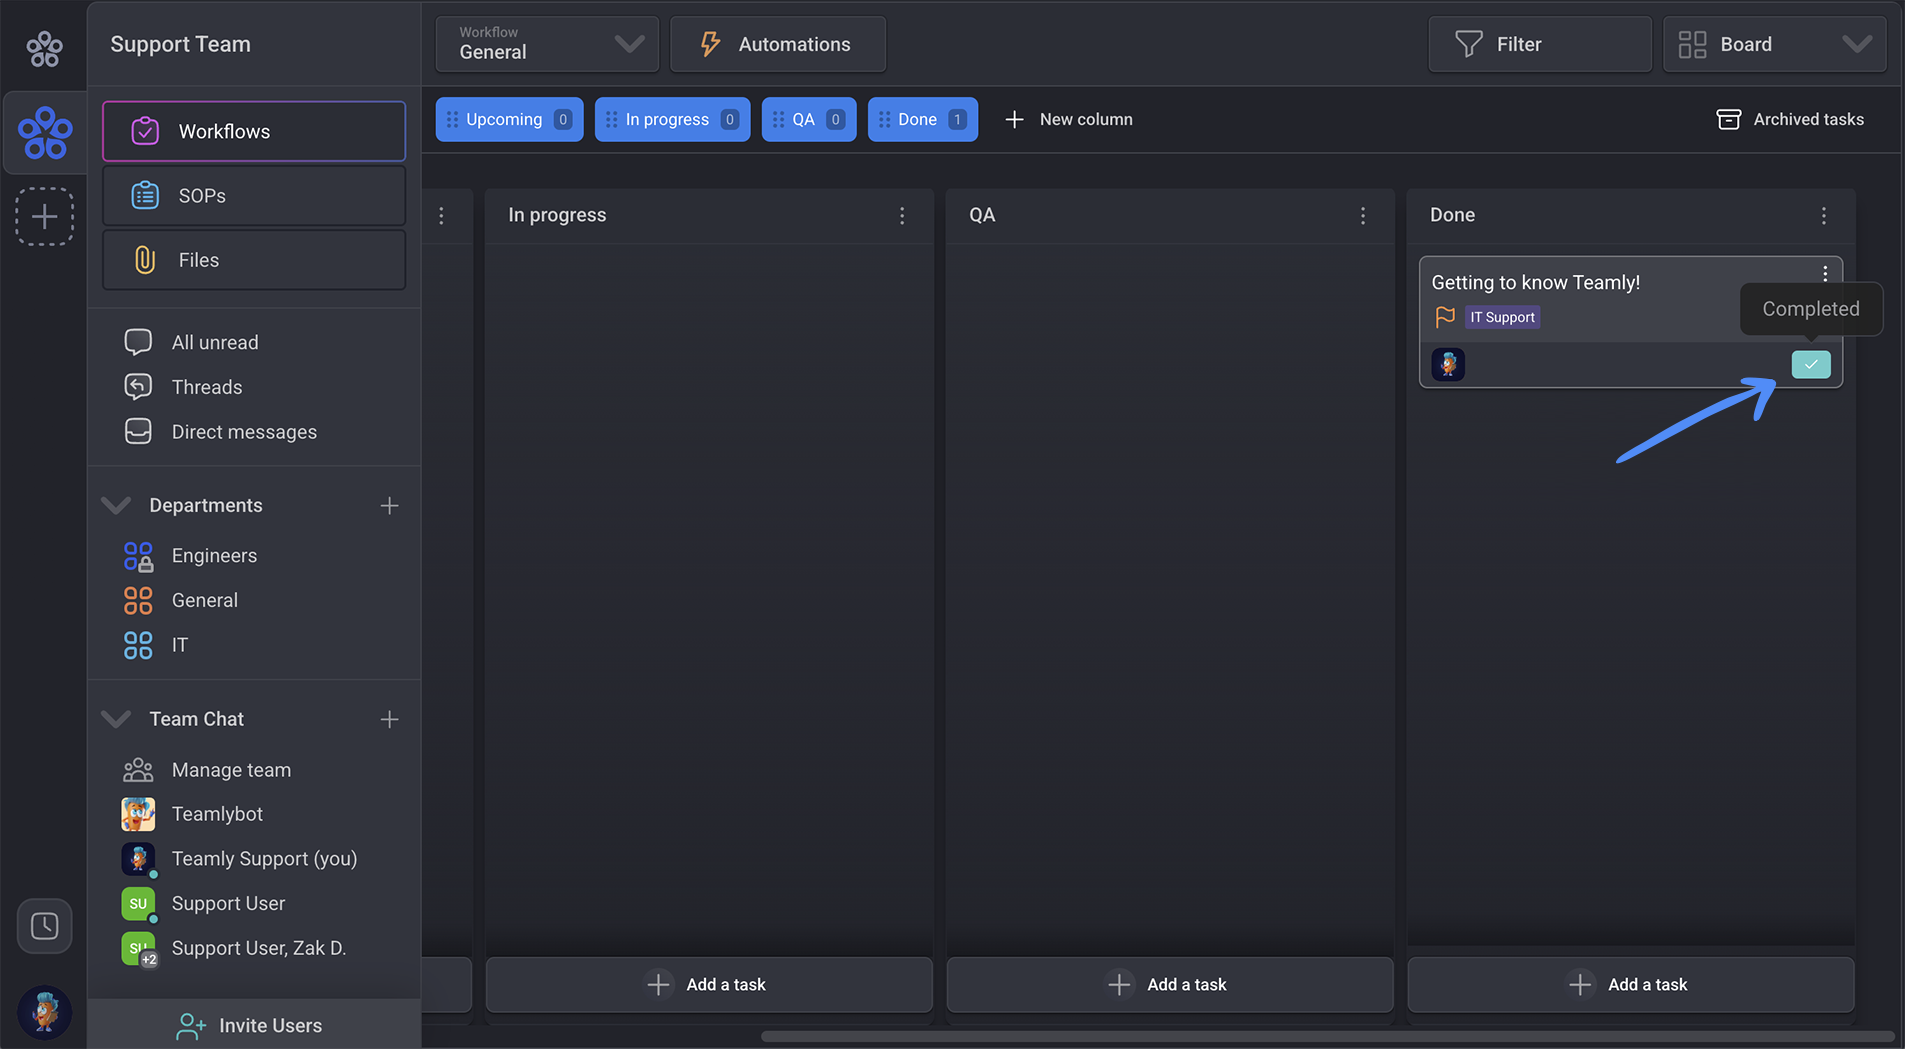The image size is (1905, 1049).
Task: Add a task in QA column
Action: tap(1170, 984)
